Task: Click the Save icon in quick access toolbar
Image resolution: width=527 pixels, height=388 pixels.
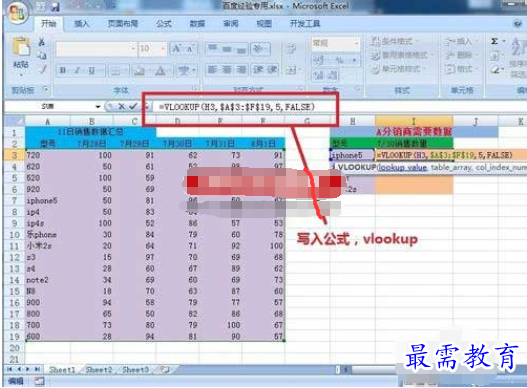Action: coord(55,7)
